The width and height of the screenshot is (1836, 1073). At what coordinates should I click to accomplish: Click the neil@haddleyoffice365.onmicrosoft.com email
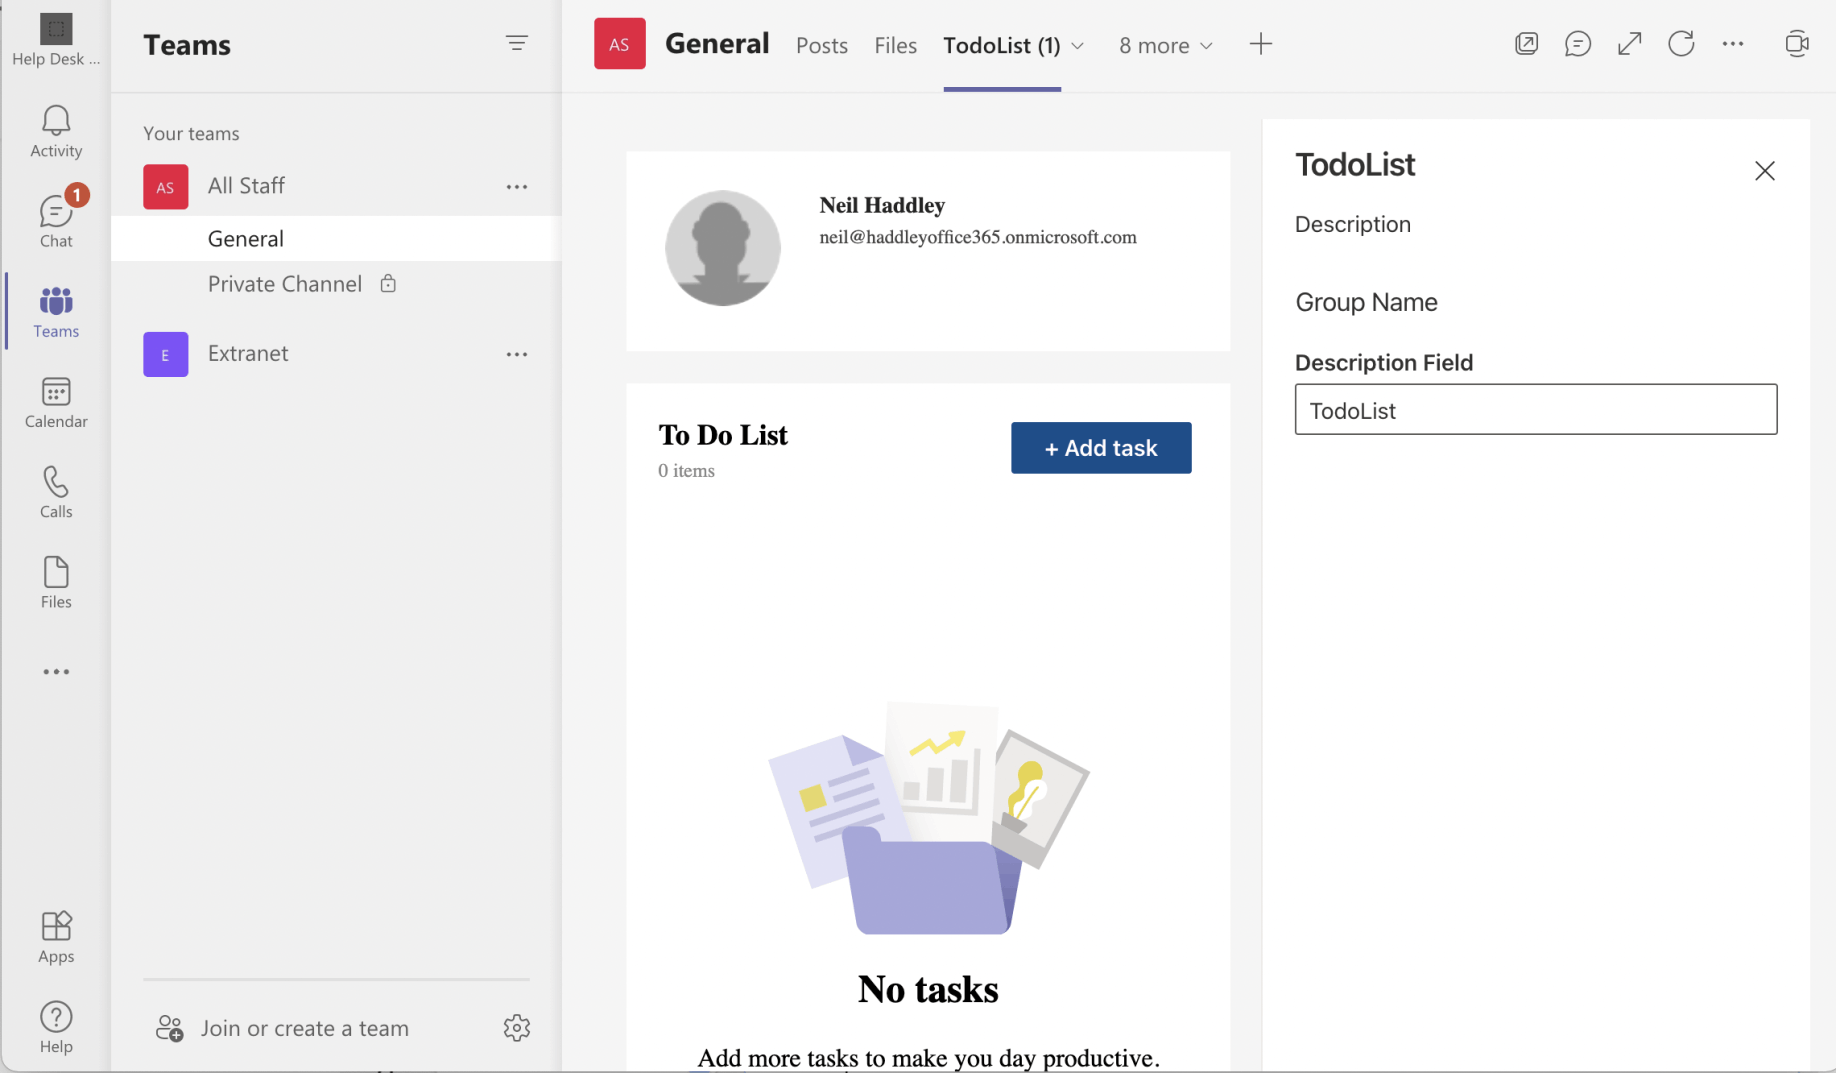(x=978, y=237)
